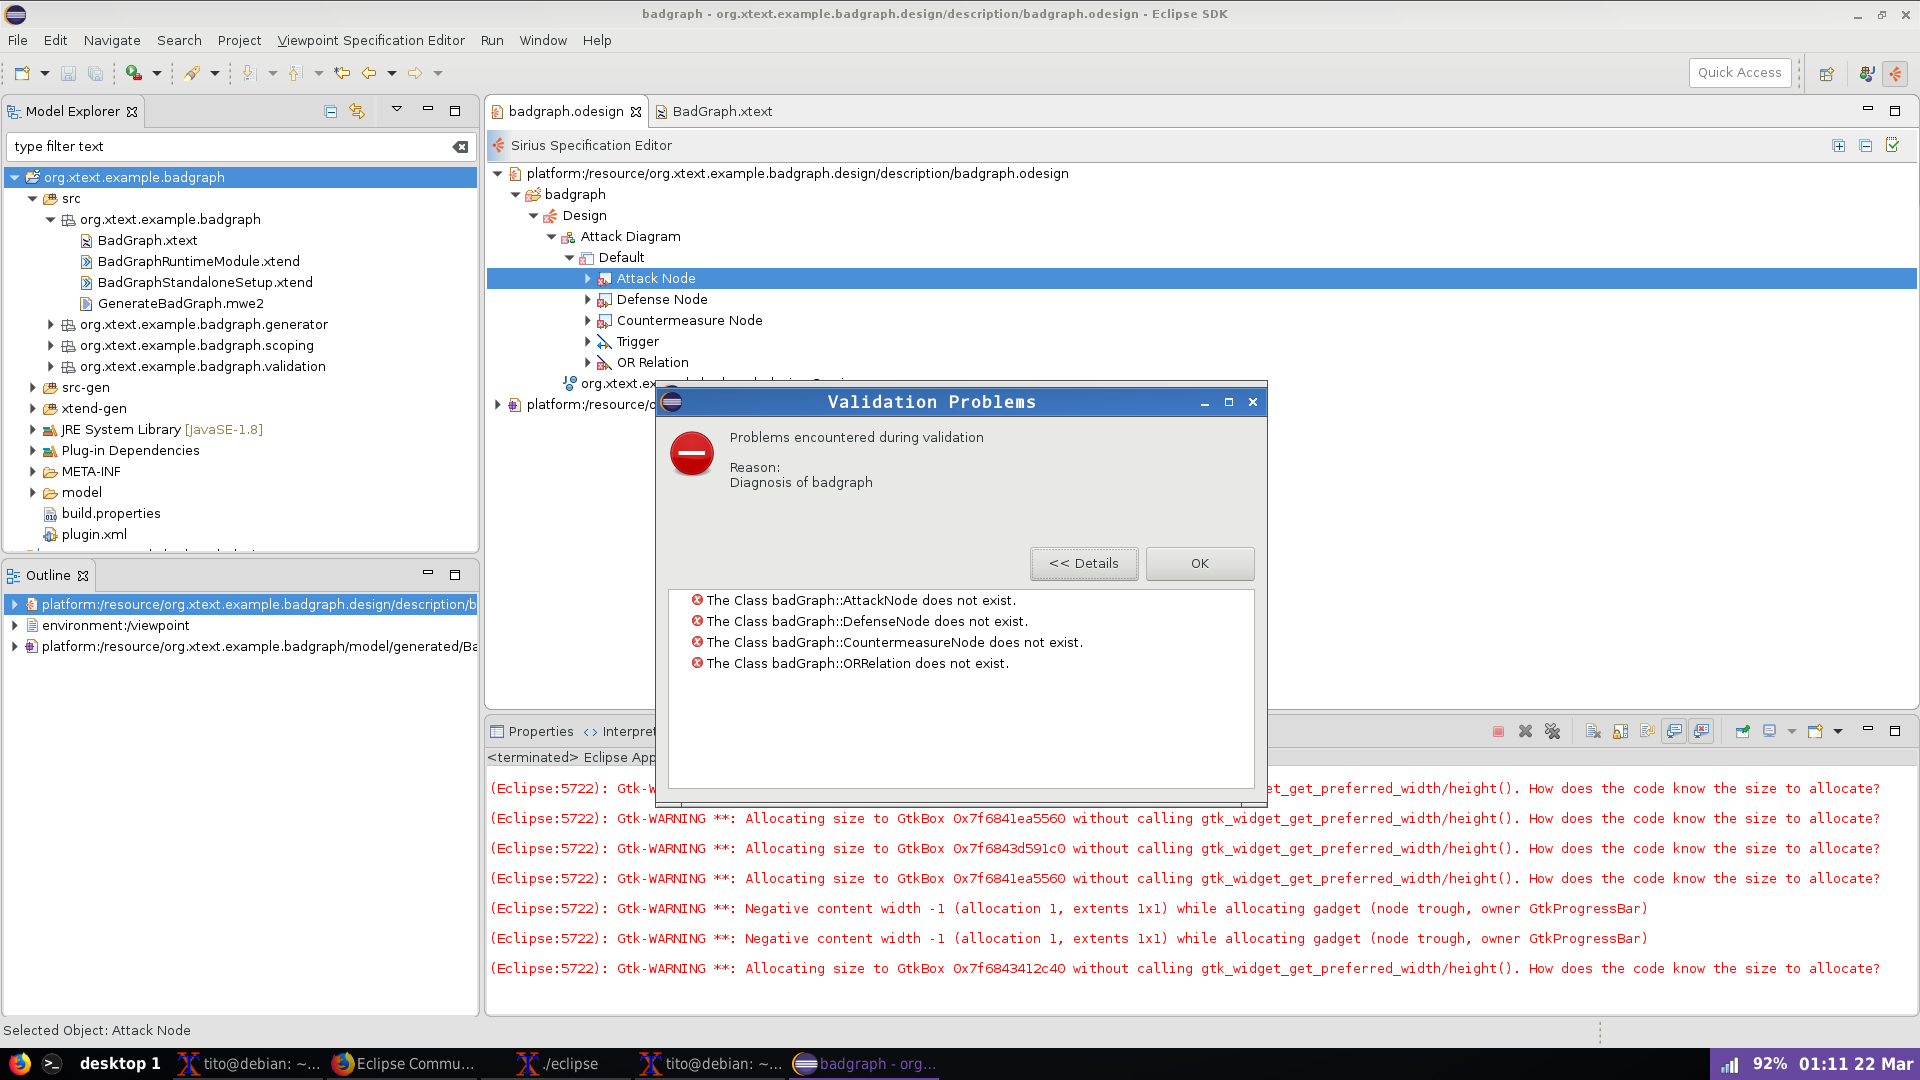
Task: Expand the Default node in Attack Diagram
Action: (x=567, y=257)
